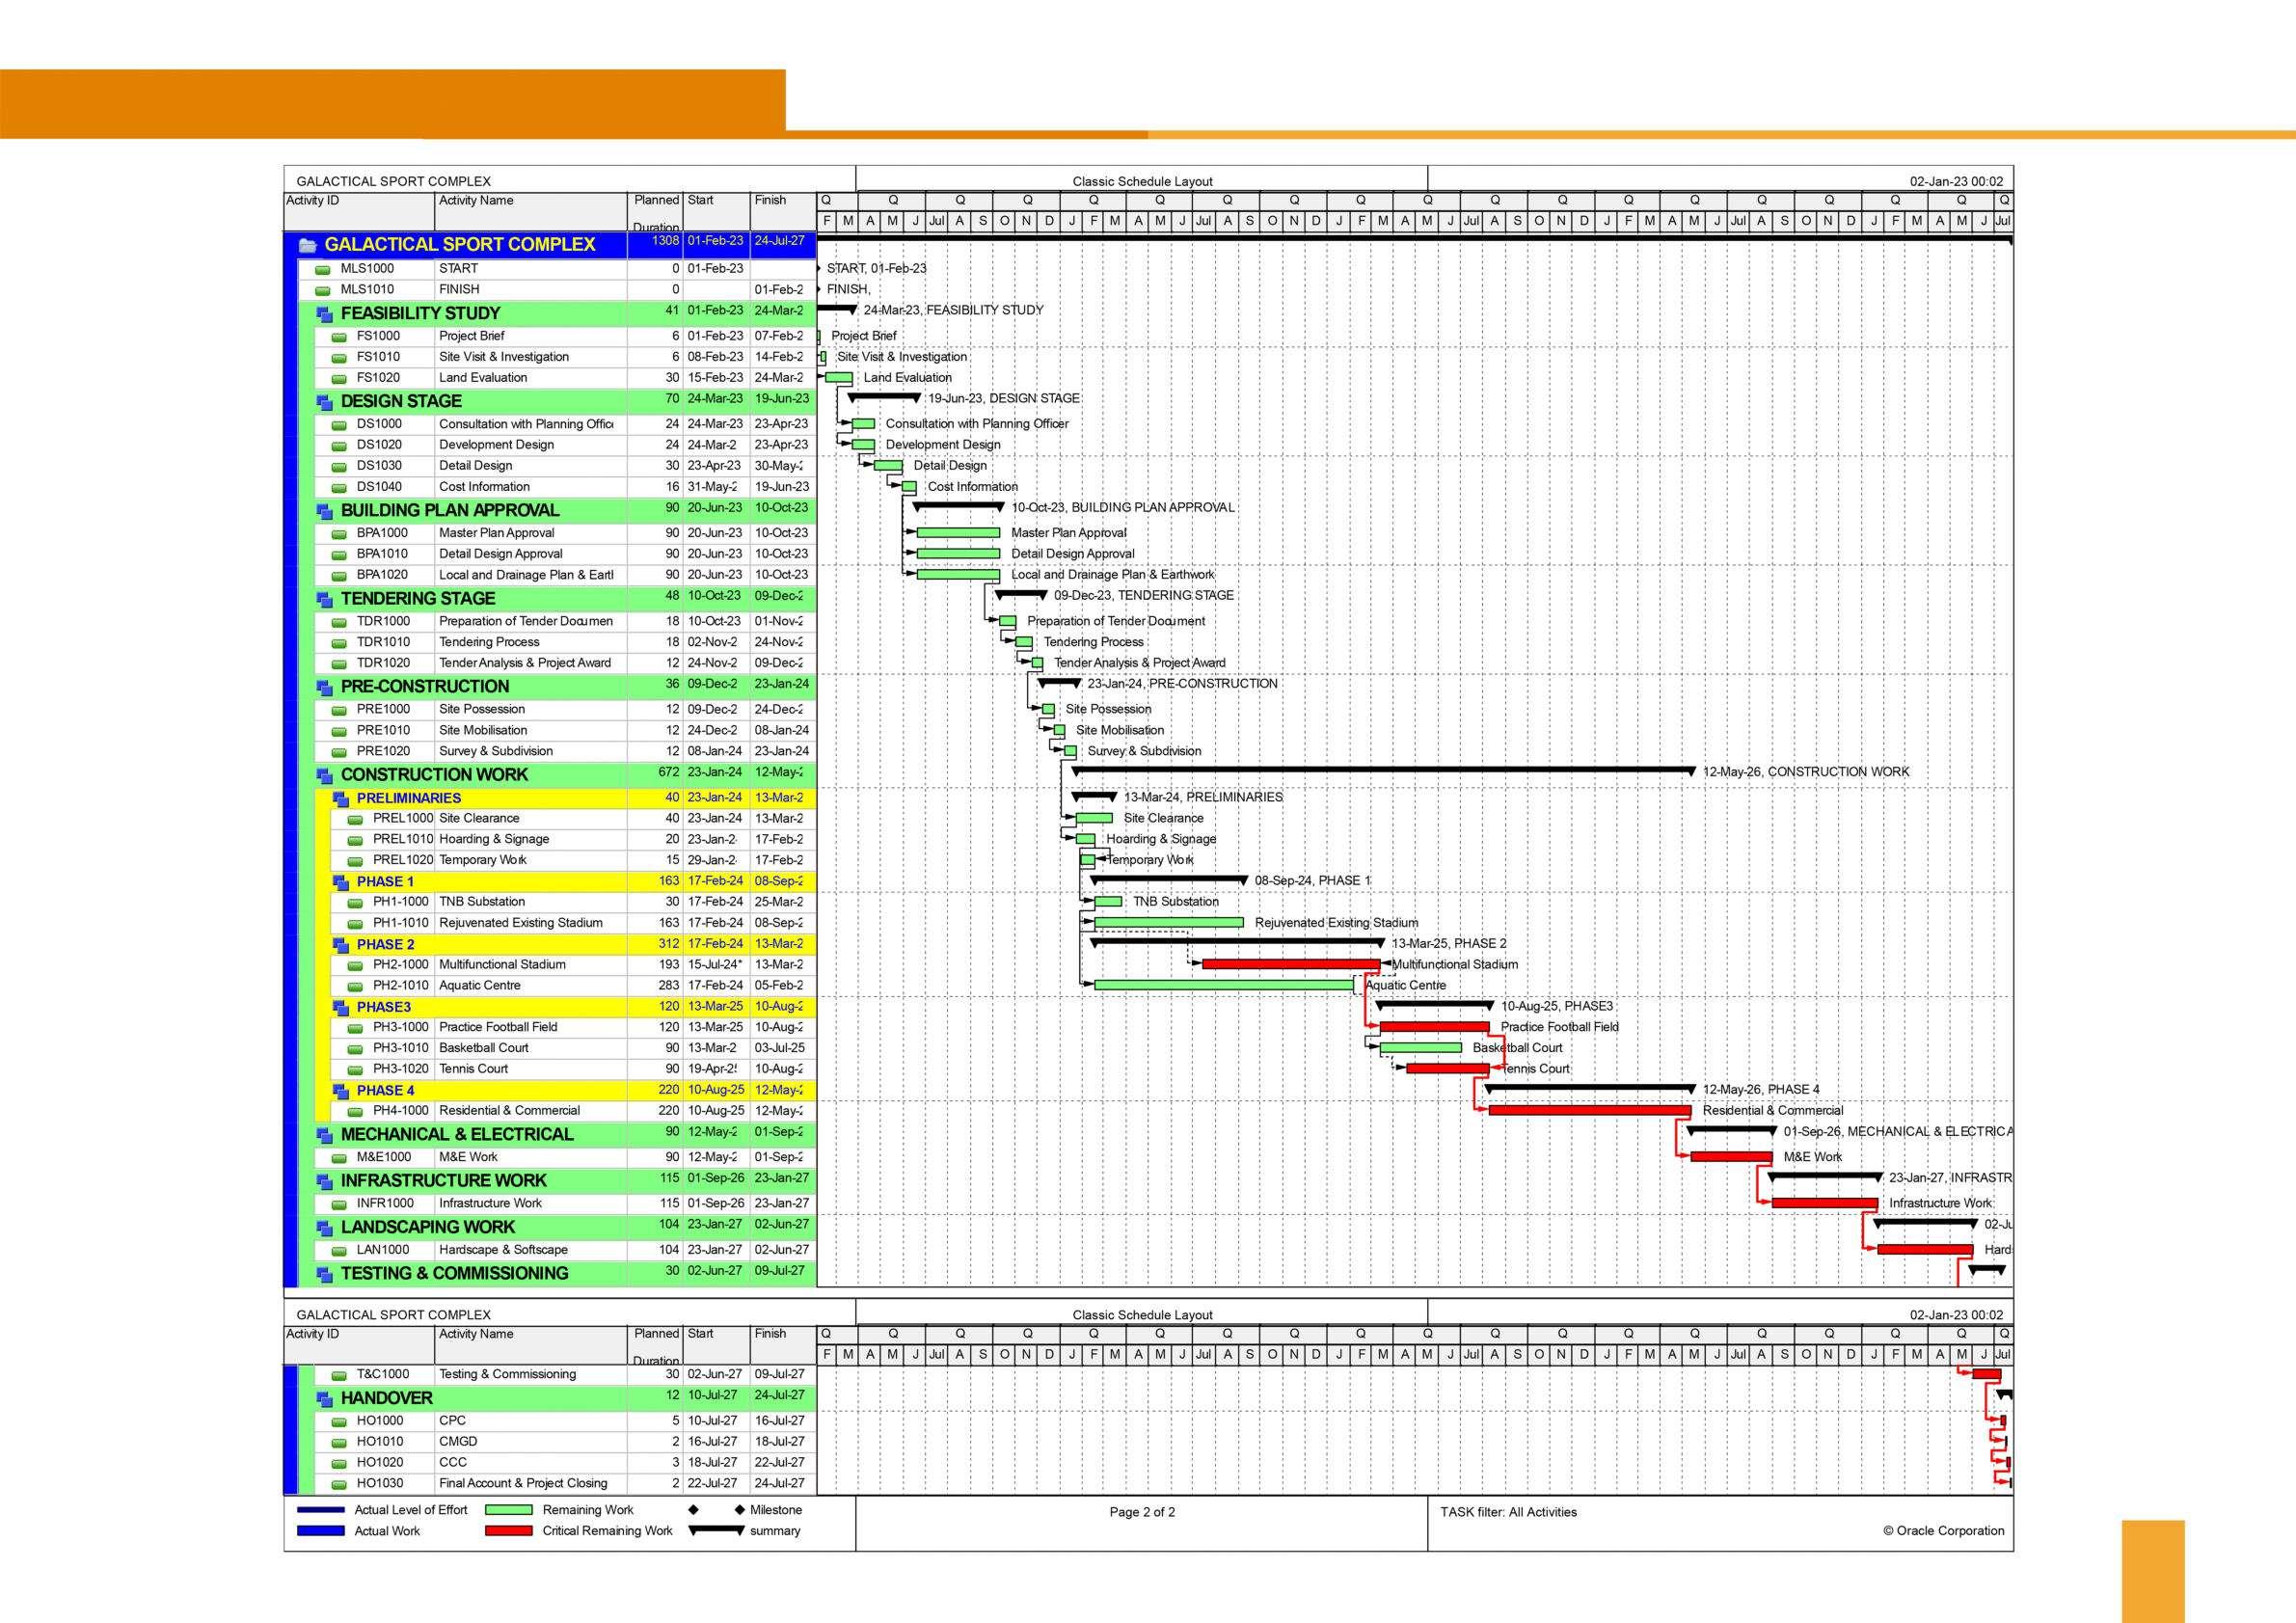Click the green Remaining Work legend swatch
This screenshot has height=1623, width=2296.
coord(508,1510)
